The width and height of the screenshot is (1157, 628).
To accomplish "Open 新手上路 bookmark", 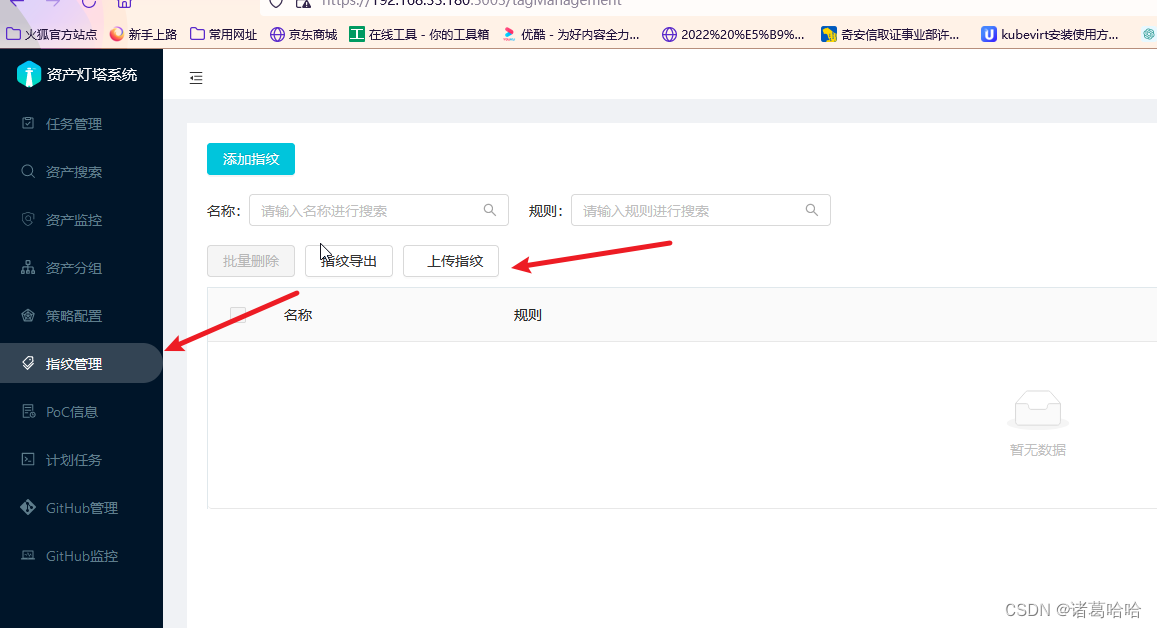I will (x=143, y=34).
